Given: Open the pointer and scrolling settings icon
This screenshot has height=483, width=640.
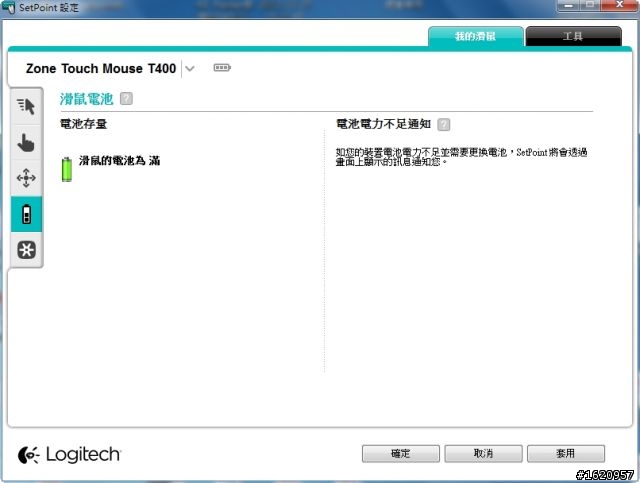Looking at the screenshot, I should coord(26,106).
